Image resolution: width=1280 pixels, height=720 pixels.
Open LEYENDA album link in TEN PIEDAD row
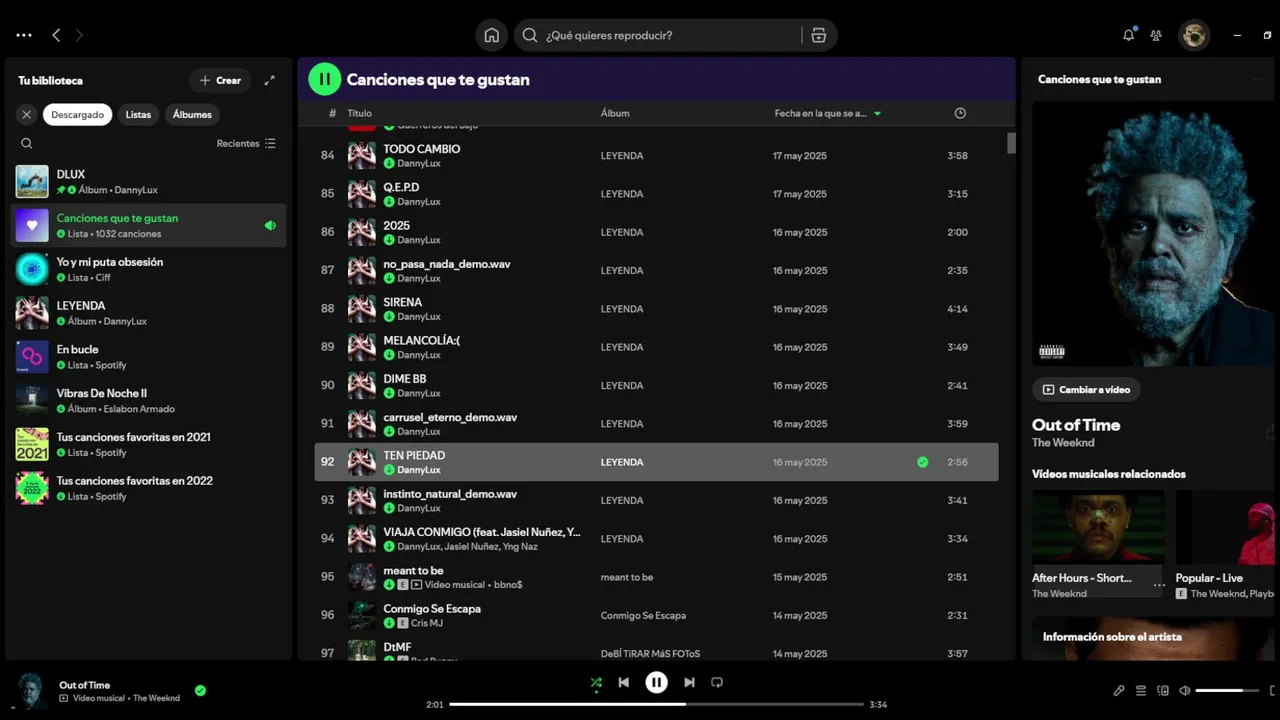click(622, 462)
